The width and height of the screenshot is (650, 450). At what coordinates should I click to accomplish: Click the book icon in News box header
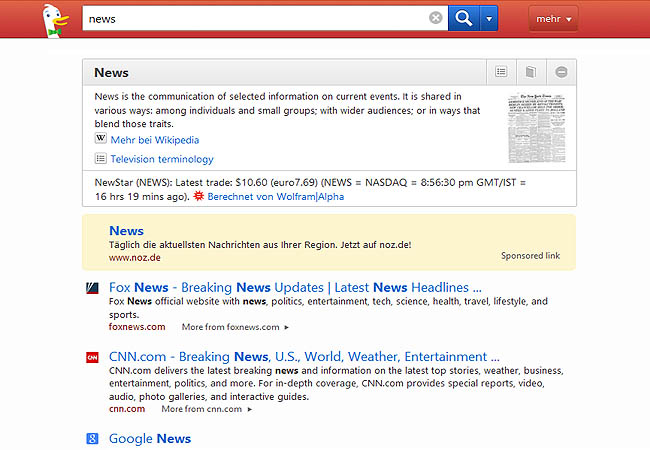click(531, 72)
